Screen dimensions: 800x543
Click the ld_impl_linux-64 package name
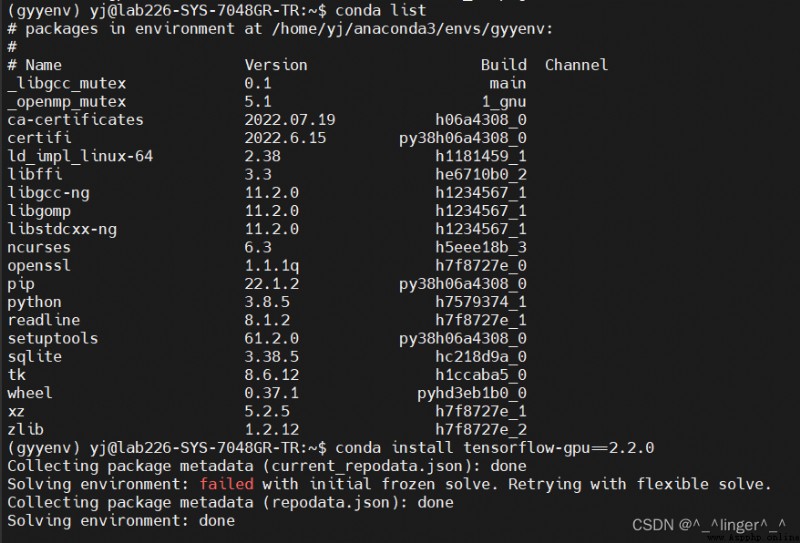pyautogui.click(x=80, y=156)
